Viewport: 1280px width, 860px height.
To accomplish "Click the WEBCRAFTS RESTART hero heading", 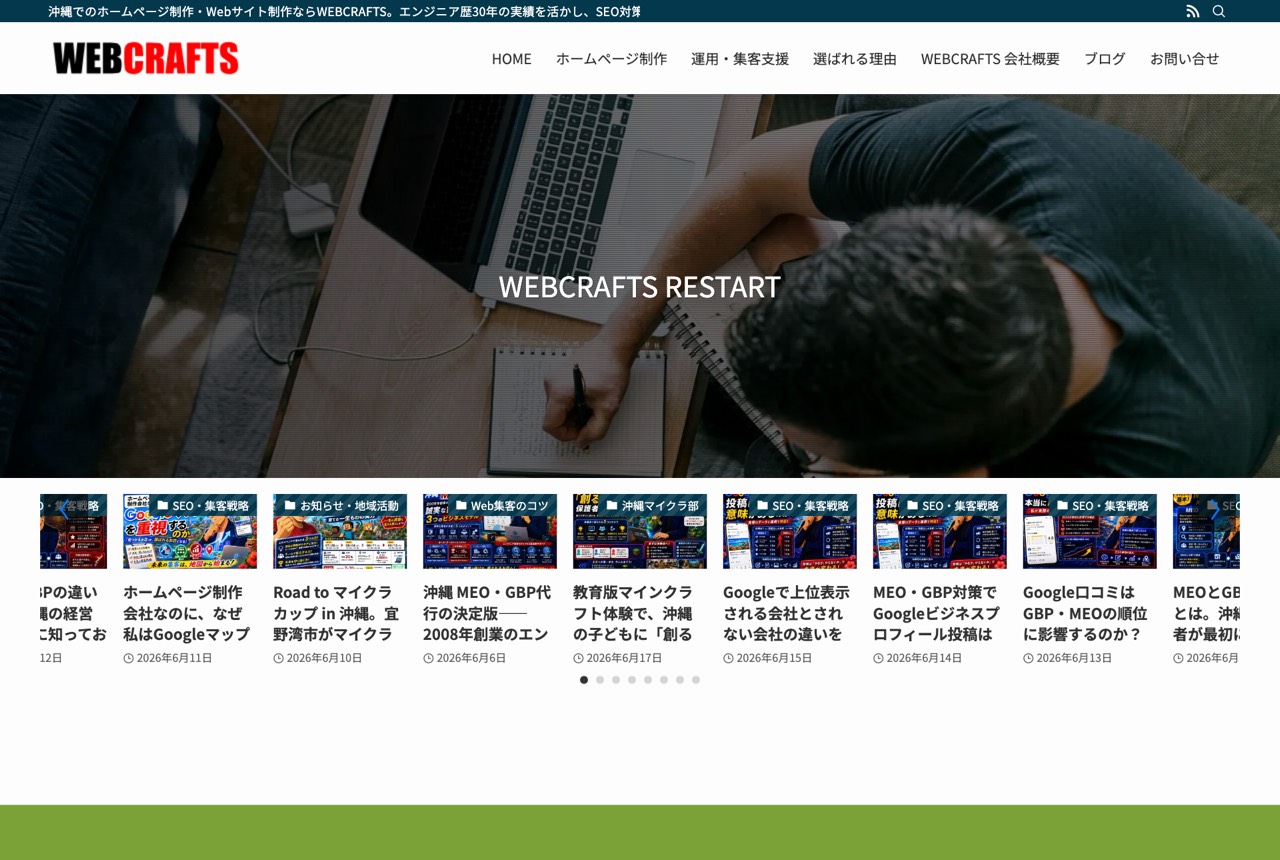I will click(640, 287).
